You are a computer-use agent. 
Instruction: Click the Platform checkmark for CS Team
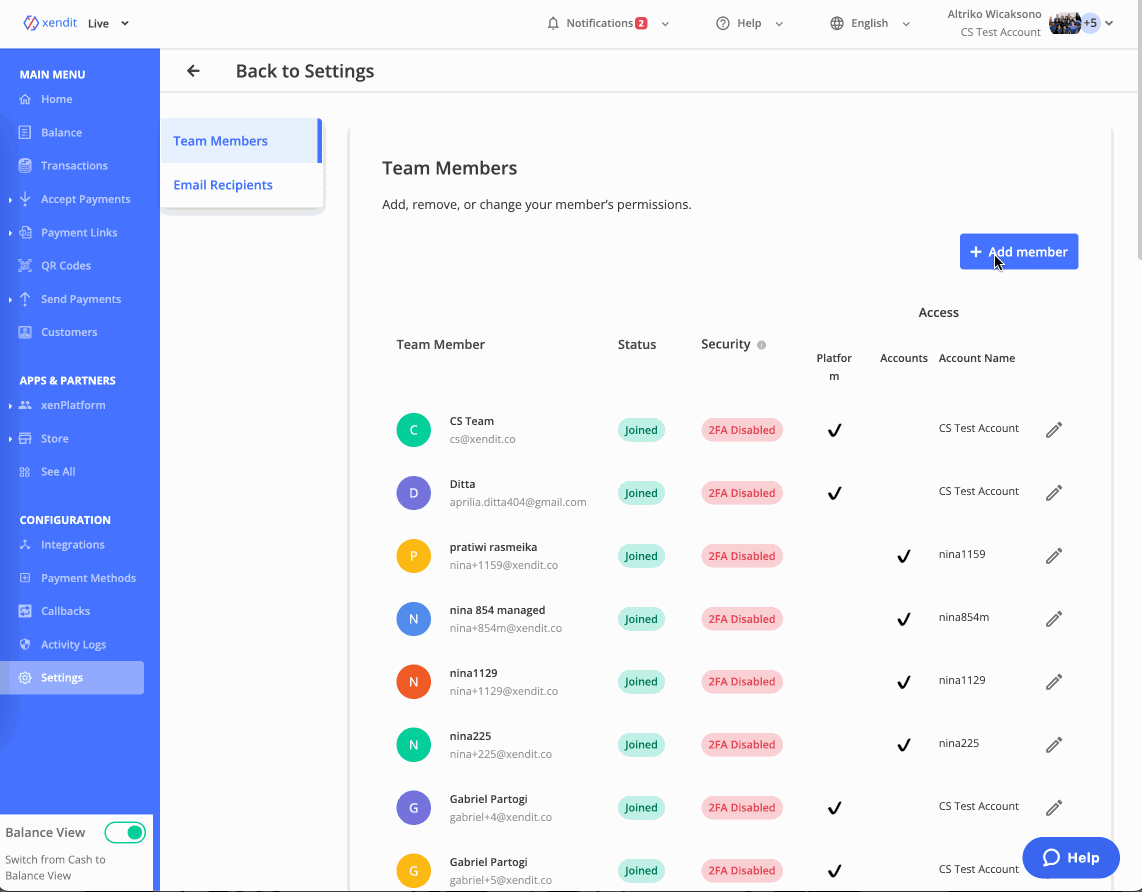[834, 430]
